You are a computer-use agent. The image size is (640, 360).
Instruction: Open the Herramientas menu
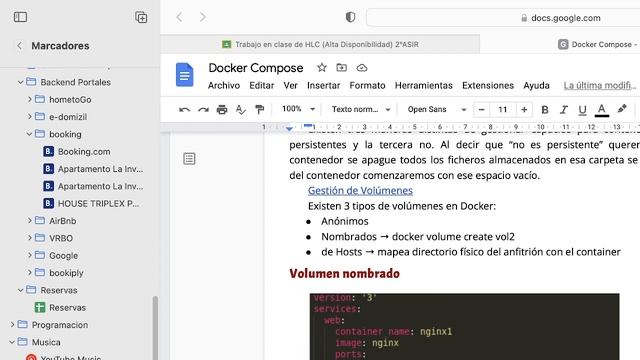(x=424, y=85)
